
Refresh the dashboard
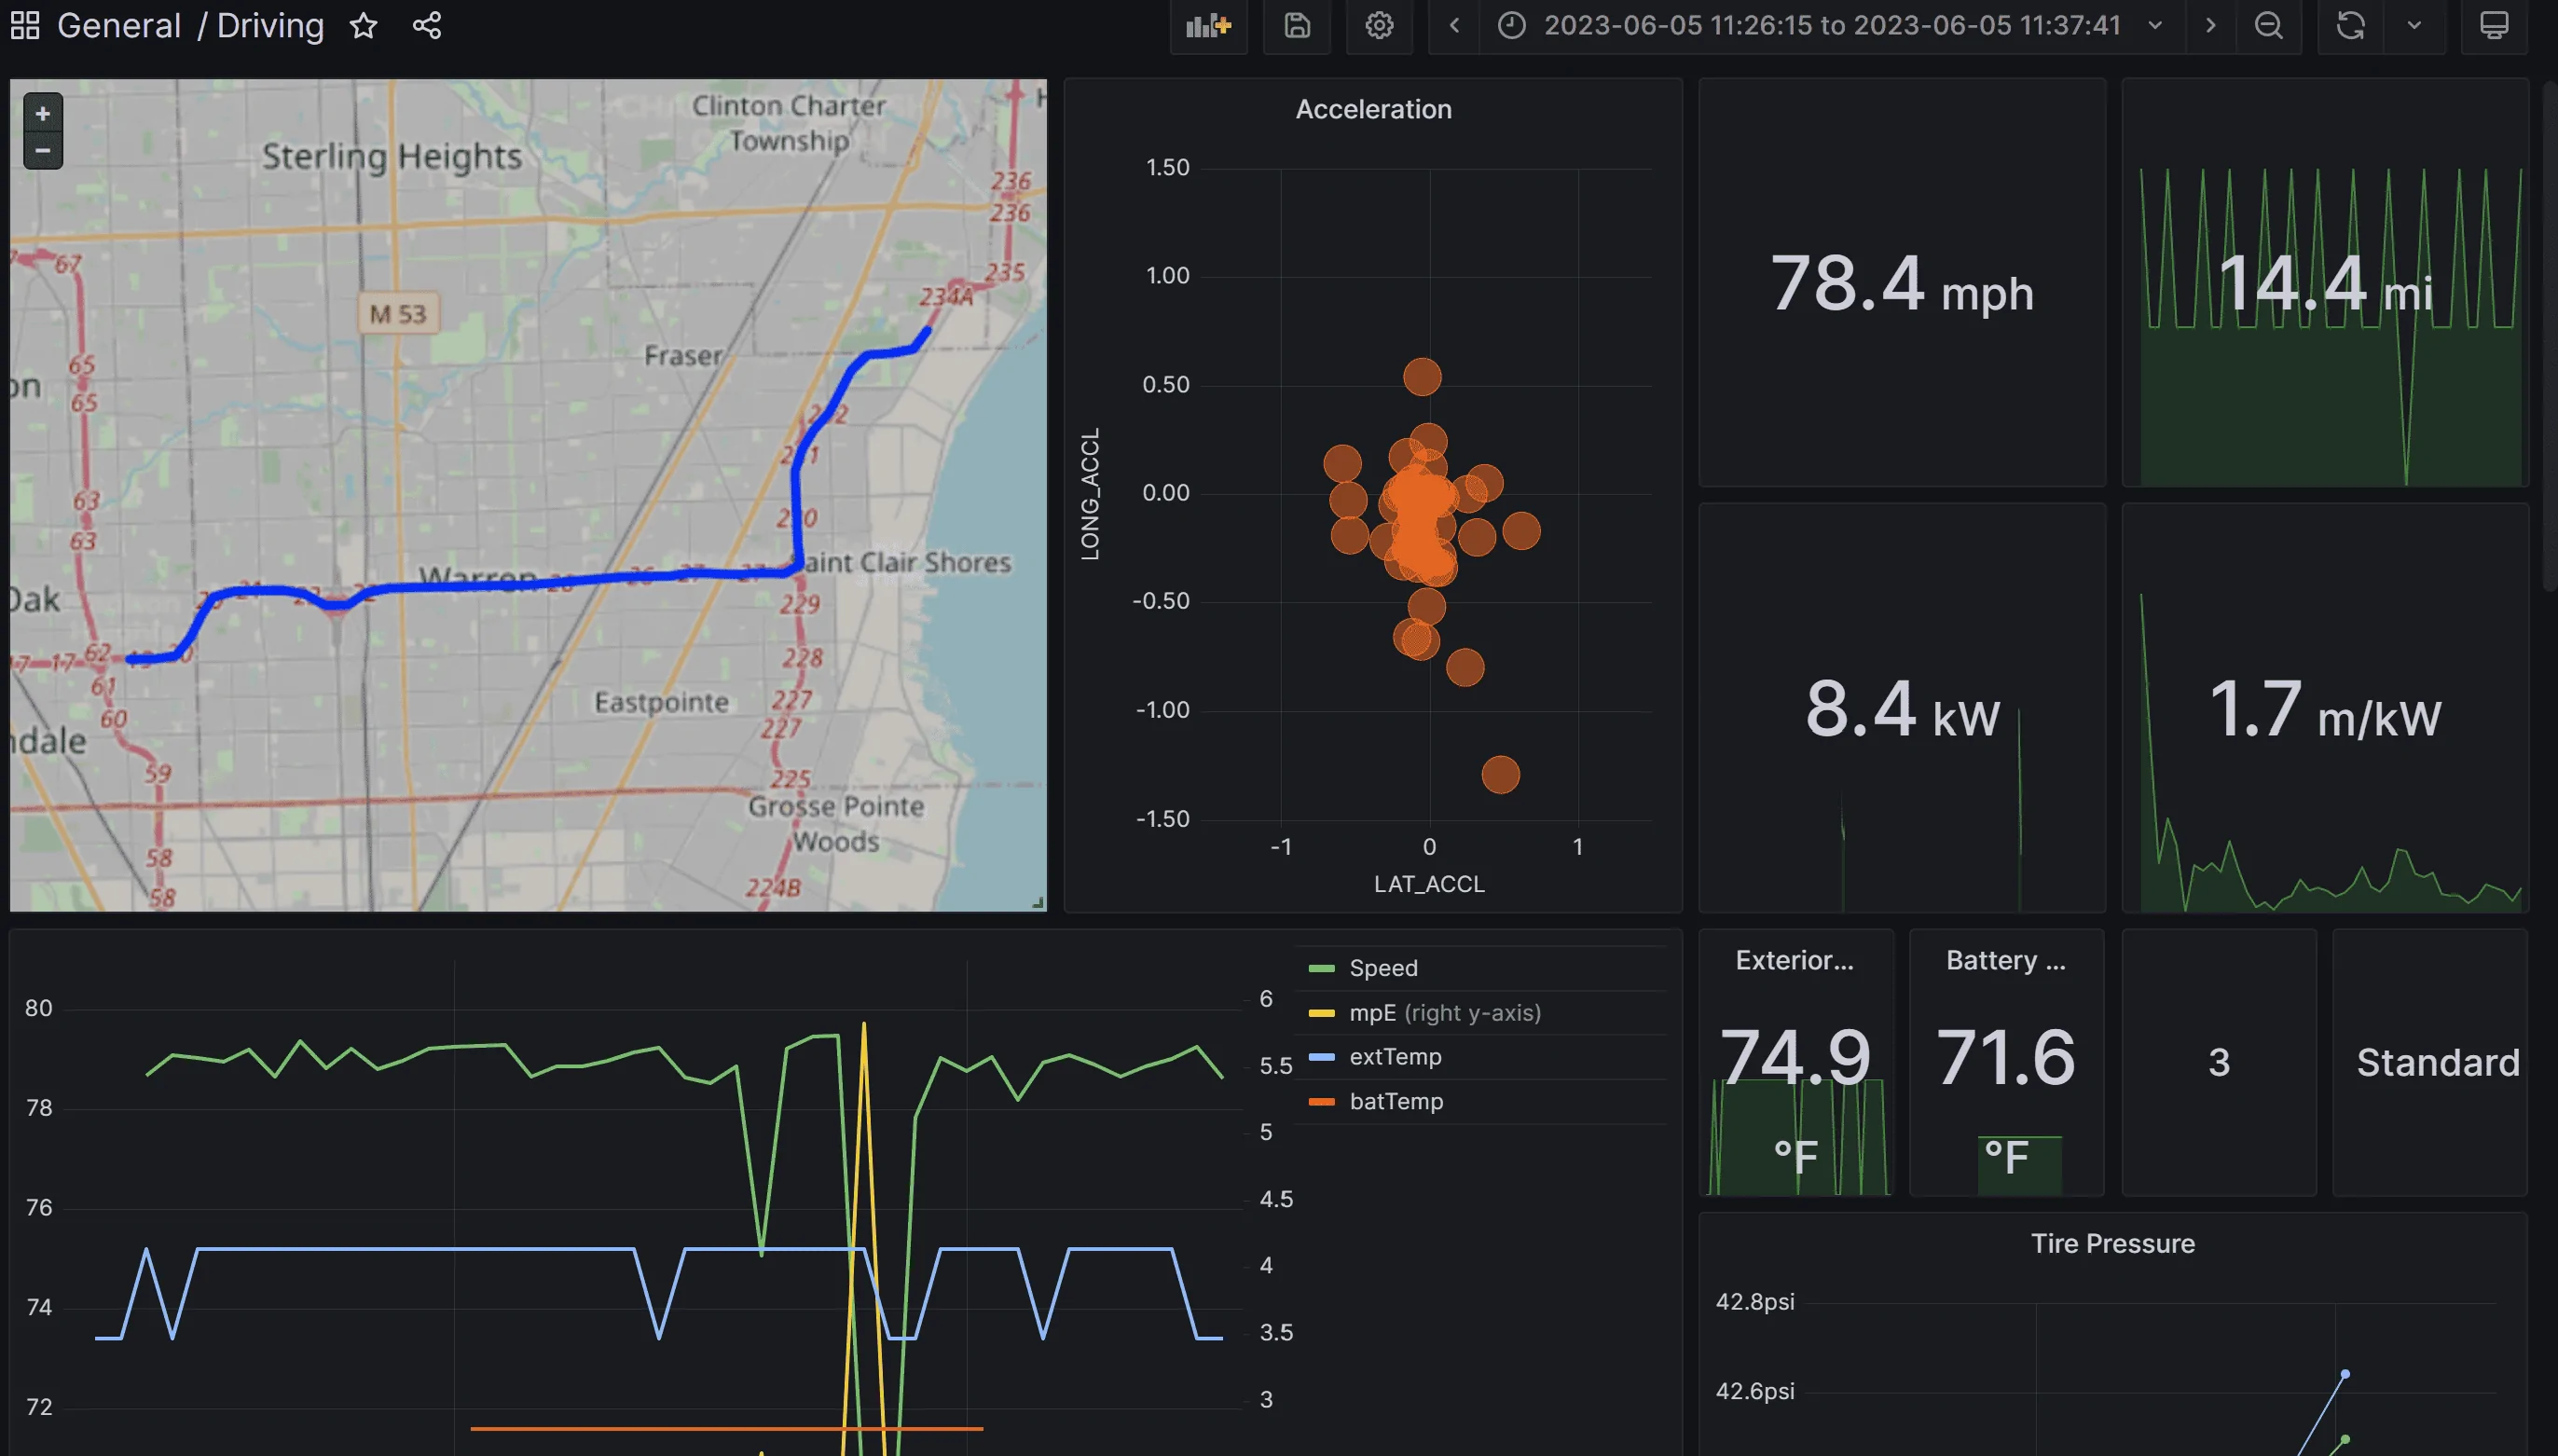coord(2351,26)
